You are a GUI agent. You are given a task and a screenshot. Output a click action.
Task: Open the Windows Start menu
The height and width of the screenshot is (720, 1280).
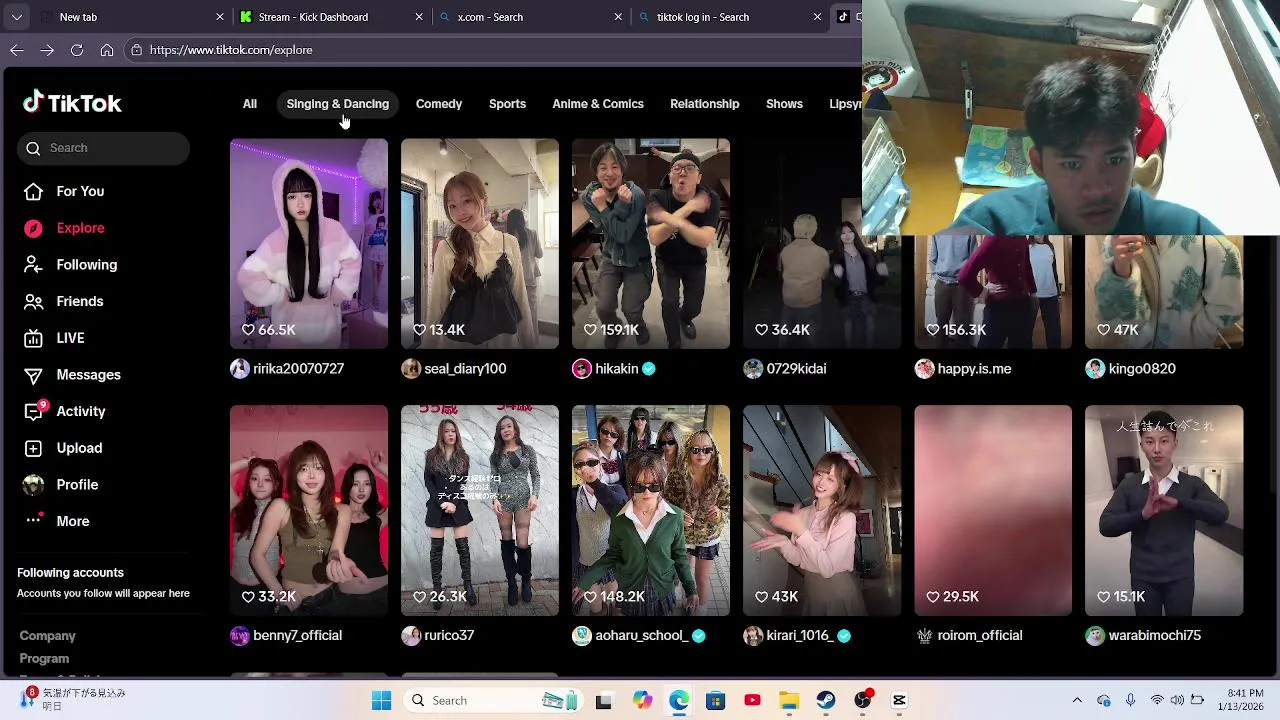(x=381, y=701)
